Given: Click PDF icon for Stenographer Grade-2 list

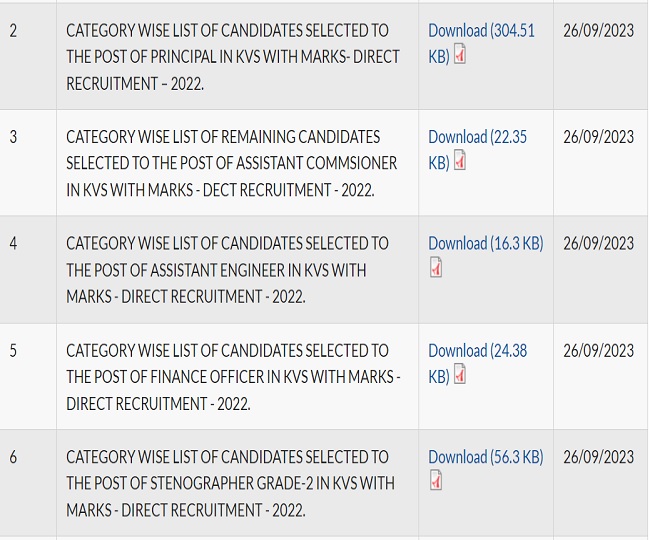Looking at the screenshot, I should point(436,483).
